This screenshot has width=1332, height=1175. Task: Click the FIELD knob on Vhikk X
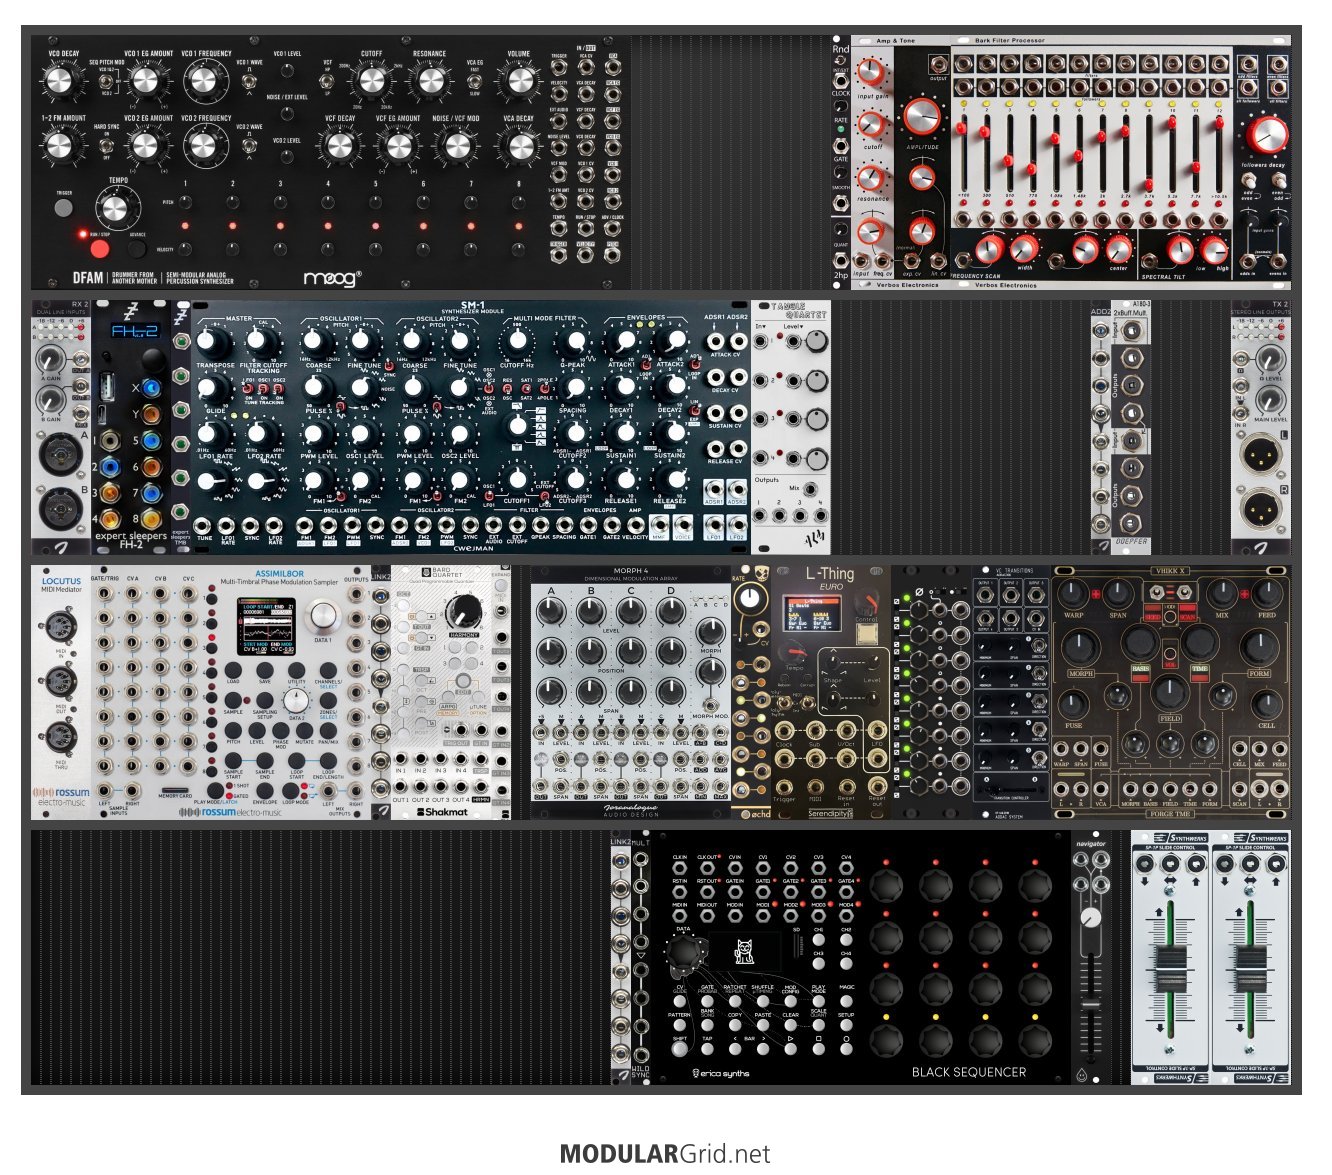pos(1169,693)
